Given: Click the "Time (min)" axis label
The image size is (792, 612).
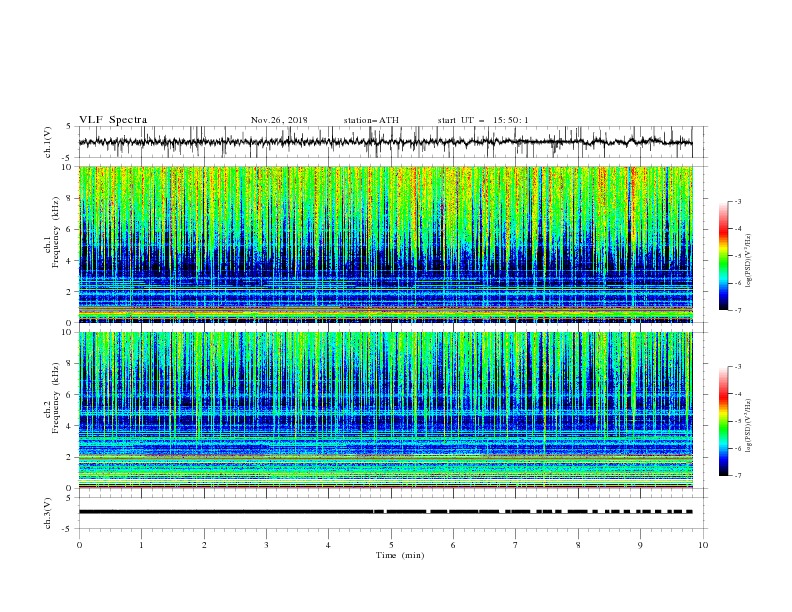Looking at the screenshot, I should (x=400, y=555).
